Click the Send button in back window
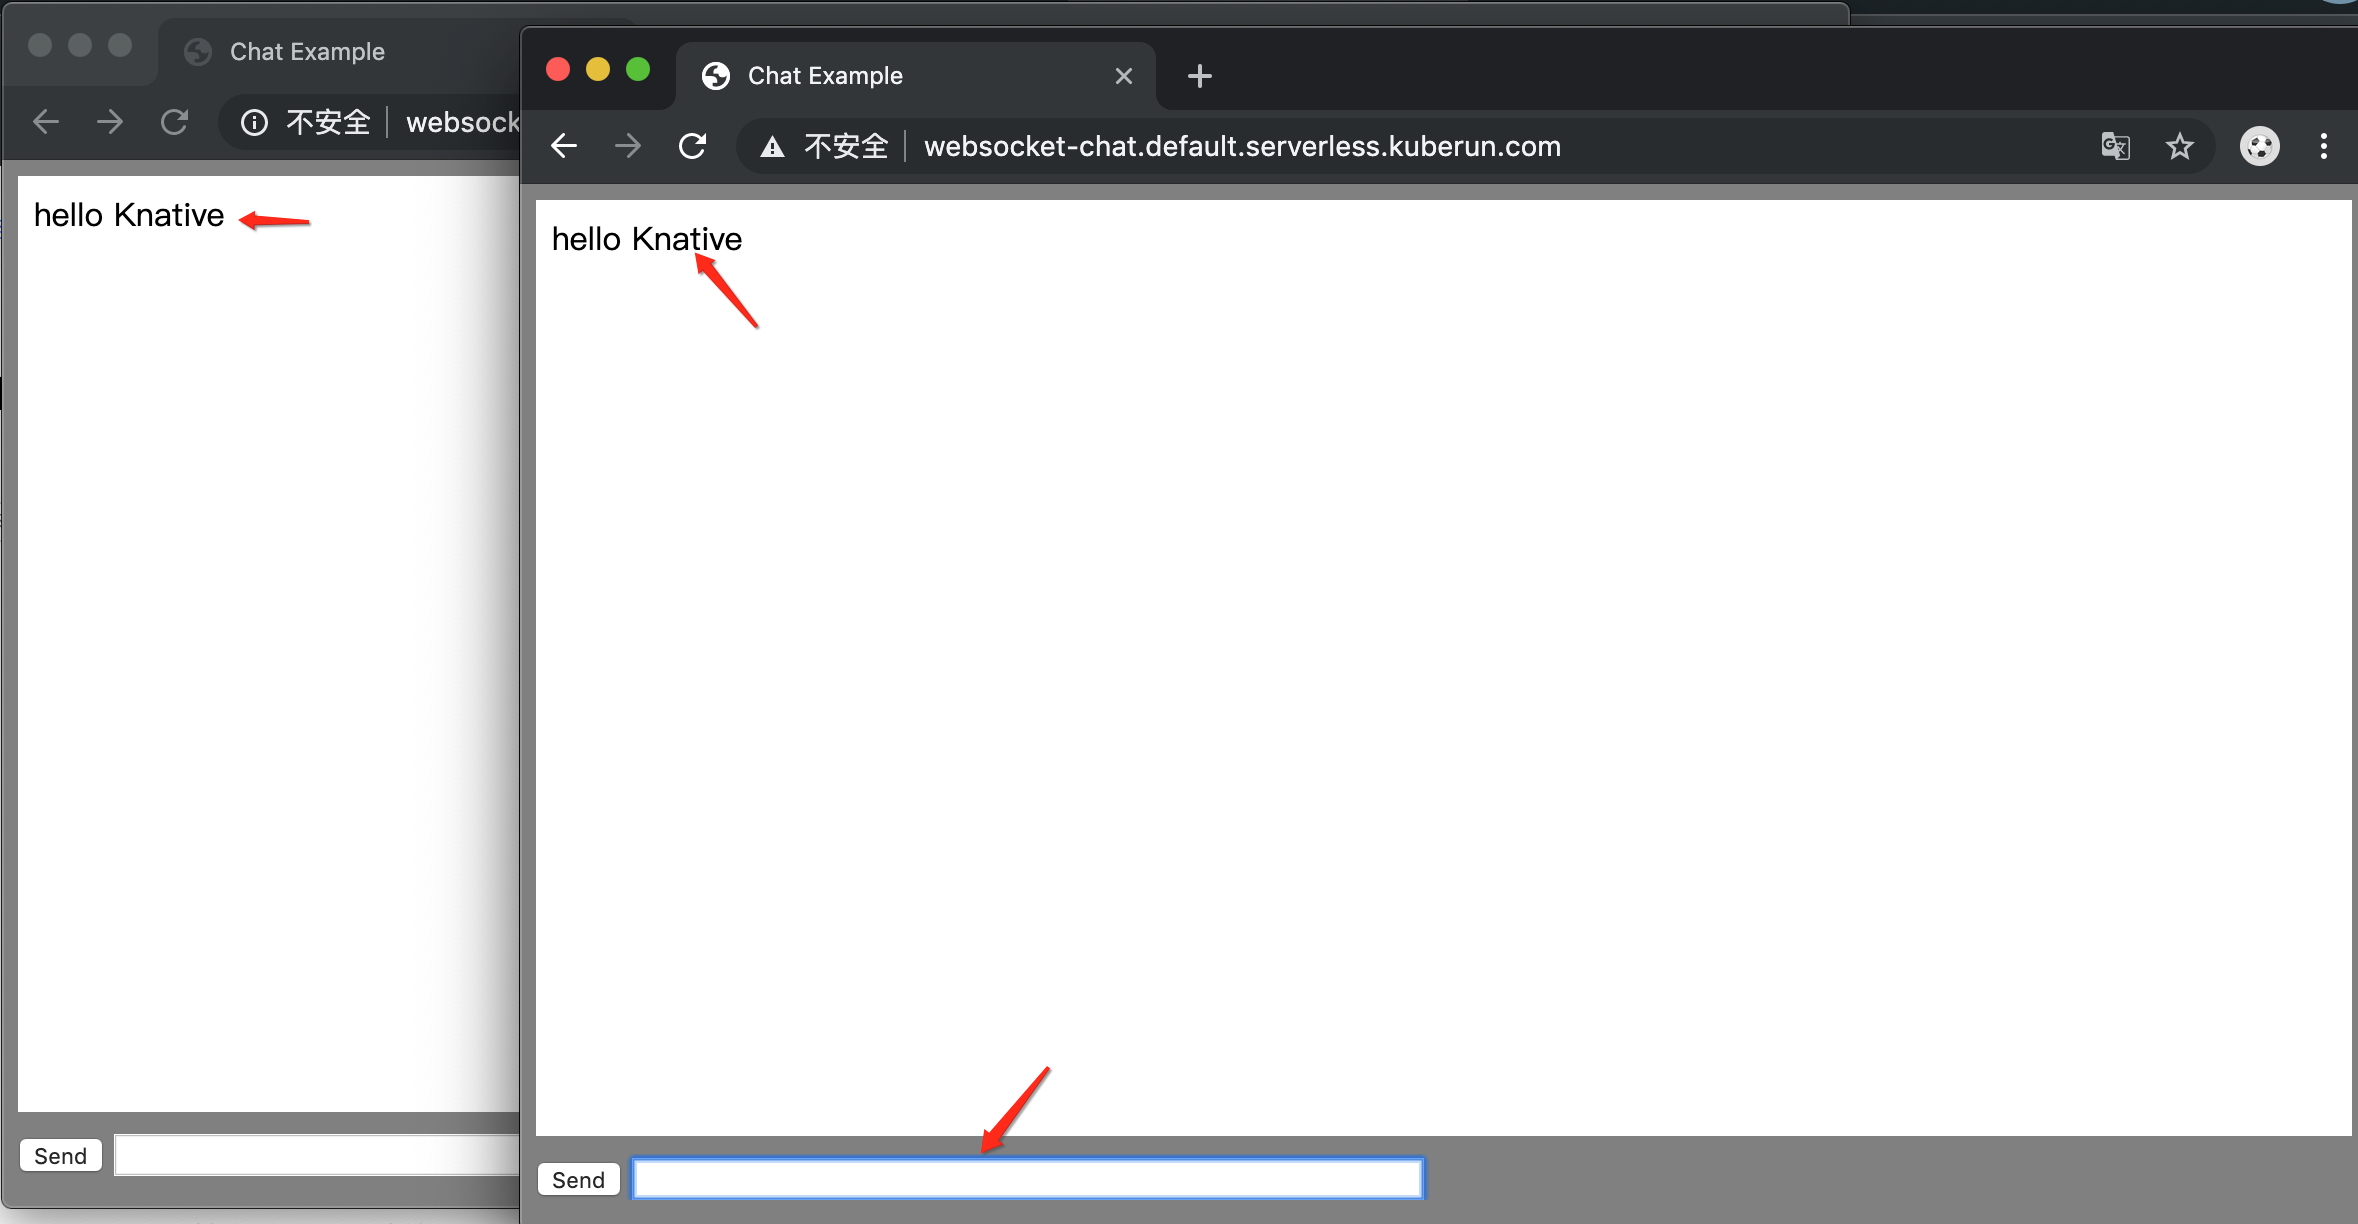This screenshot has height=1224, width=2358. click(61, 1155)
